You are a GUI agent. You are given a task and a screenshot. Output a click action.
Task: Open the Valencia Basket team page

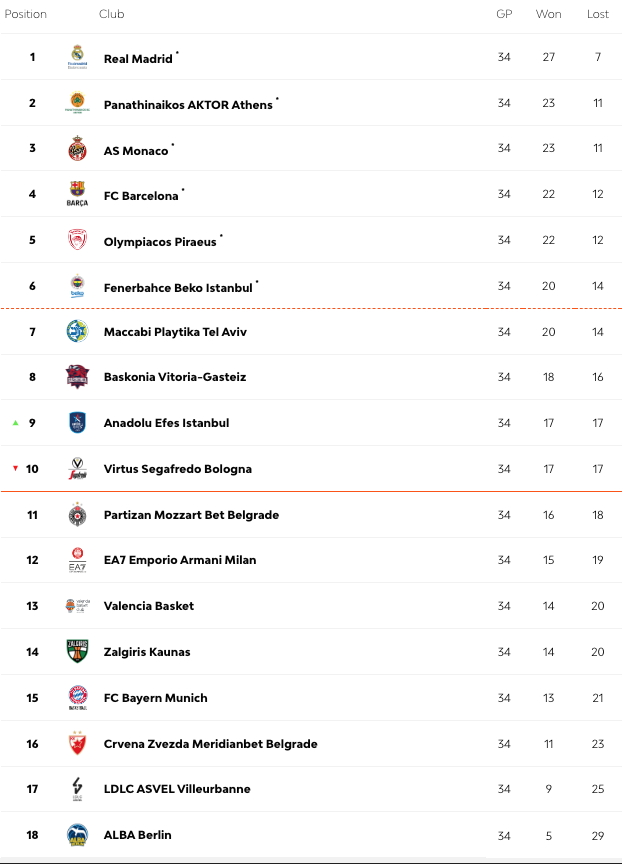[x=148, y=606]
